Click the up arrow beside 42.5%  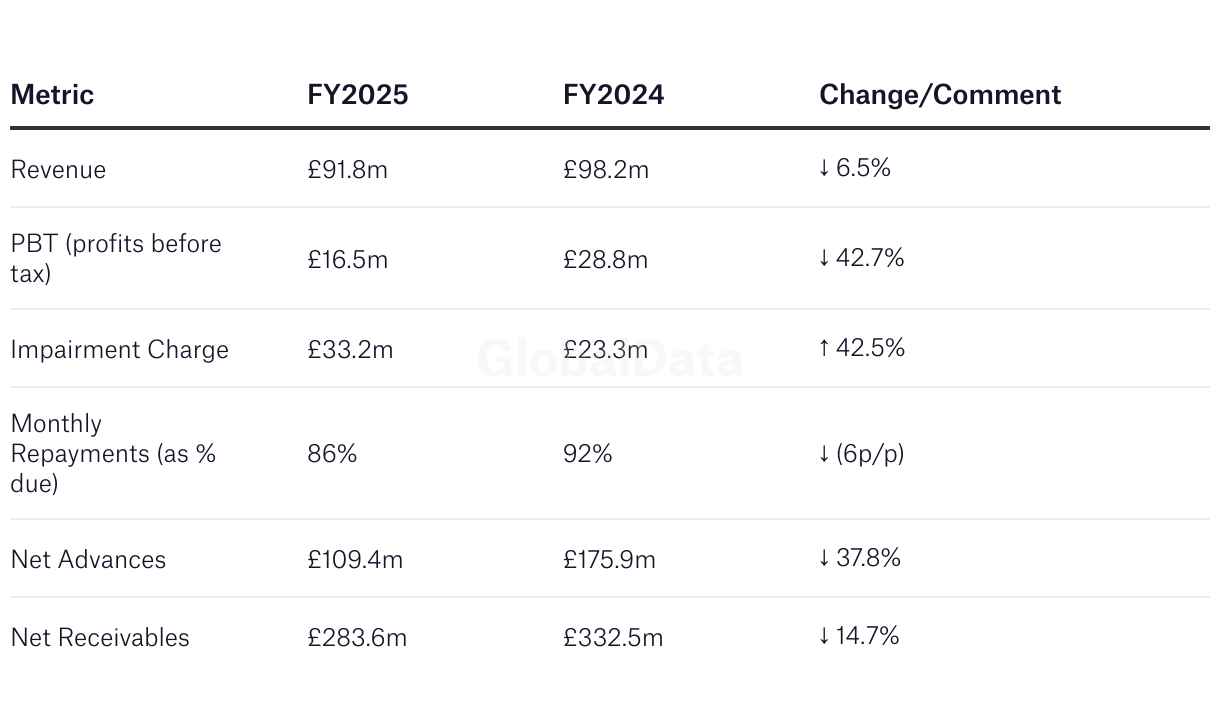click(x=824, y=348)
